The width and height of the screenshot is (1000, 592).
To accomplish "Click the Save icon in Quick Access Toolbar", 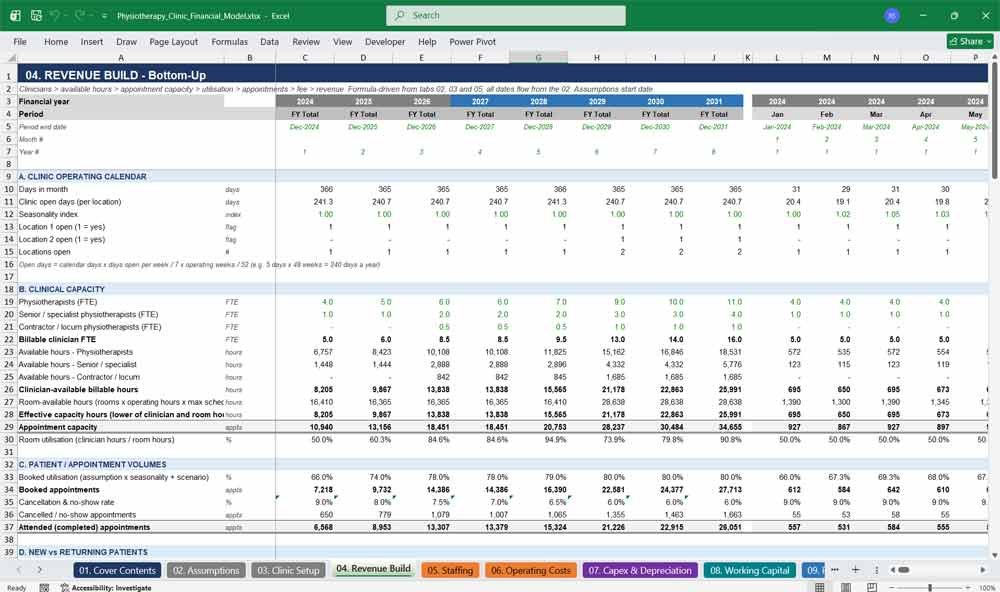I will [x=36, y=15].
